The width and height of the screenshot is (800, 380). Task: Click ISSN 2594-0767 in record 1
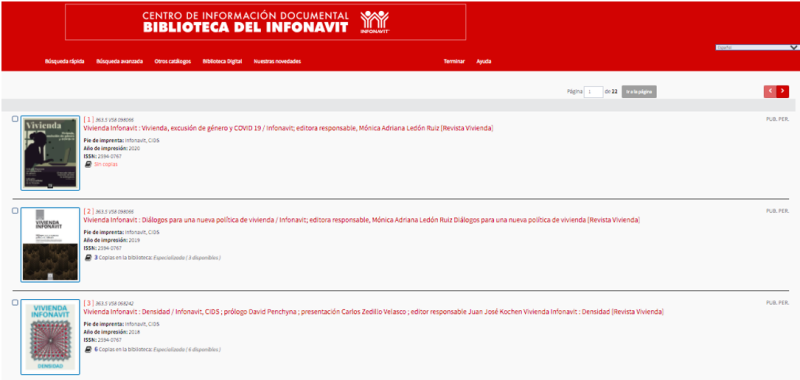click(103, 156)
